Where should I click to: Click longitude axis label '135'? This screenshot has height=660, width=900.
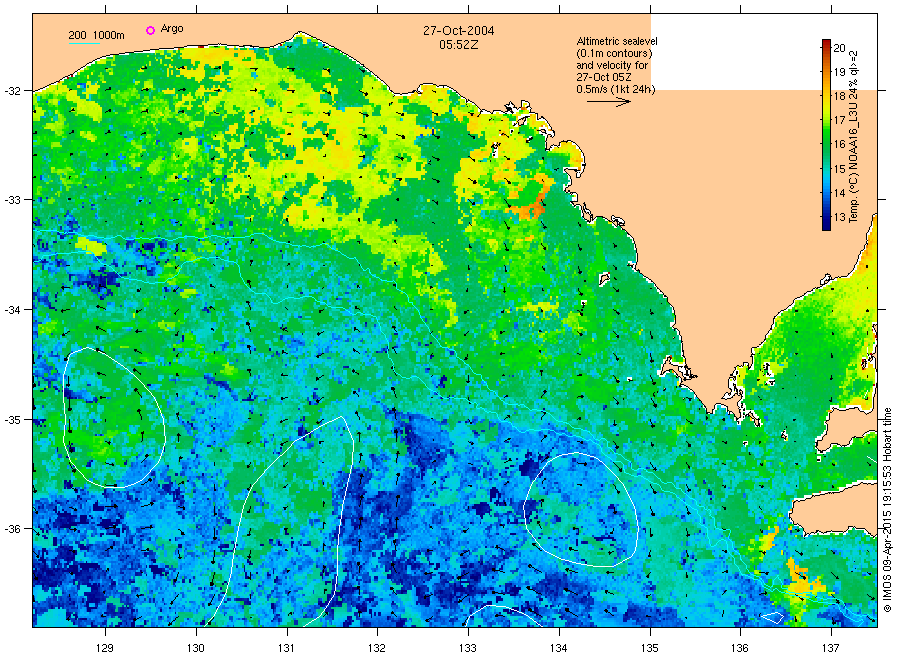point(650,648)
